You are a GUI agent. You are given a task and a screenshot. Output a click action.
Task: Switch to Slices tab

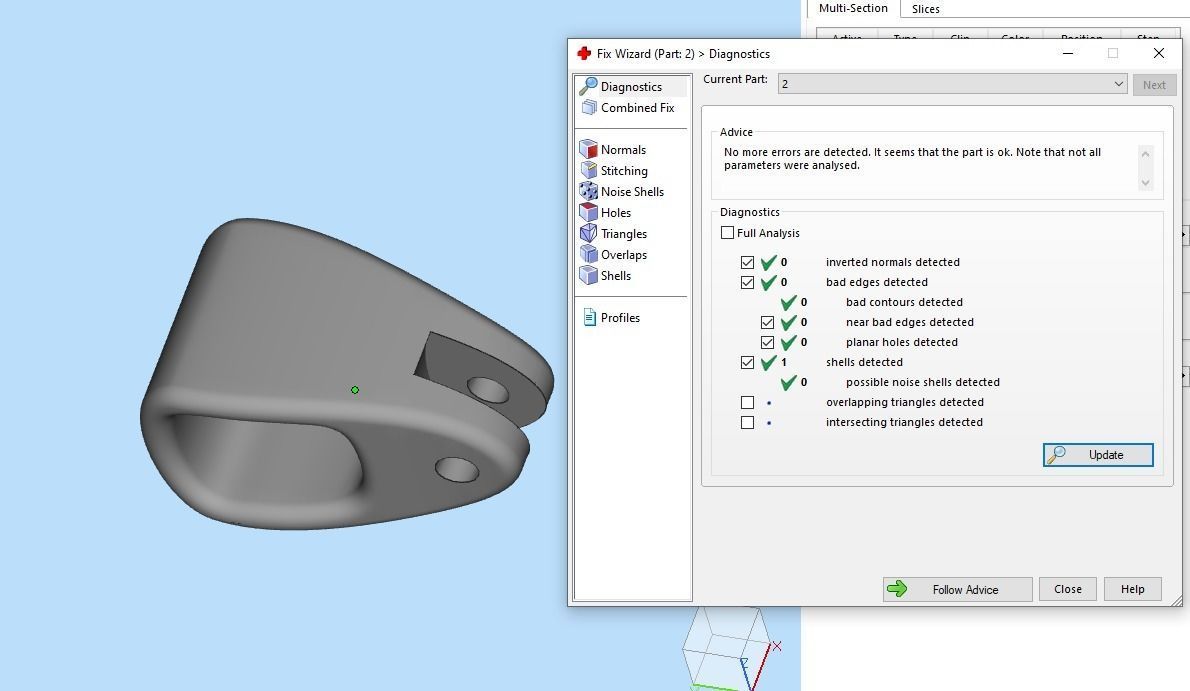click(925, 9)
